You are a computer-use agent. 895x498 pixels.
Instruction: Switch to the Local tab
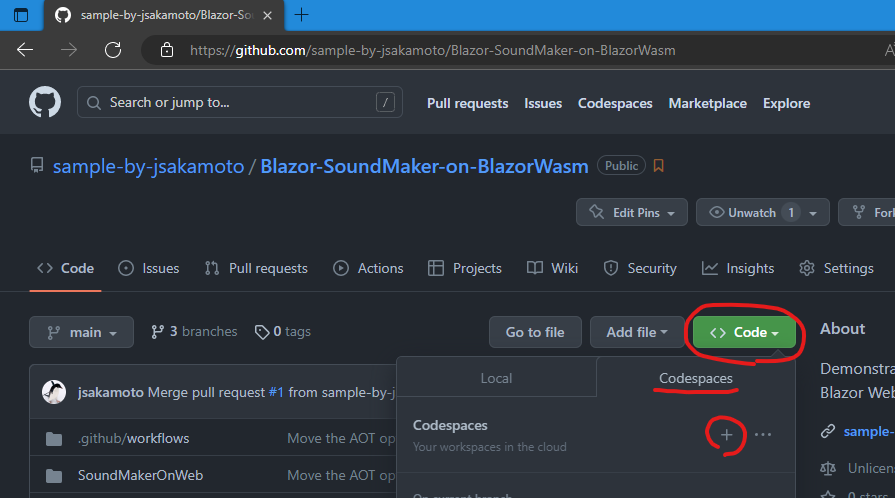click(496, 378)
